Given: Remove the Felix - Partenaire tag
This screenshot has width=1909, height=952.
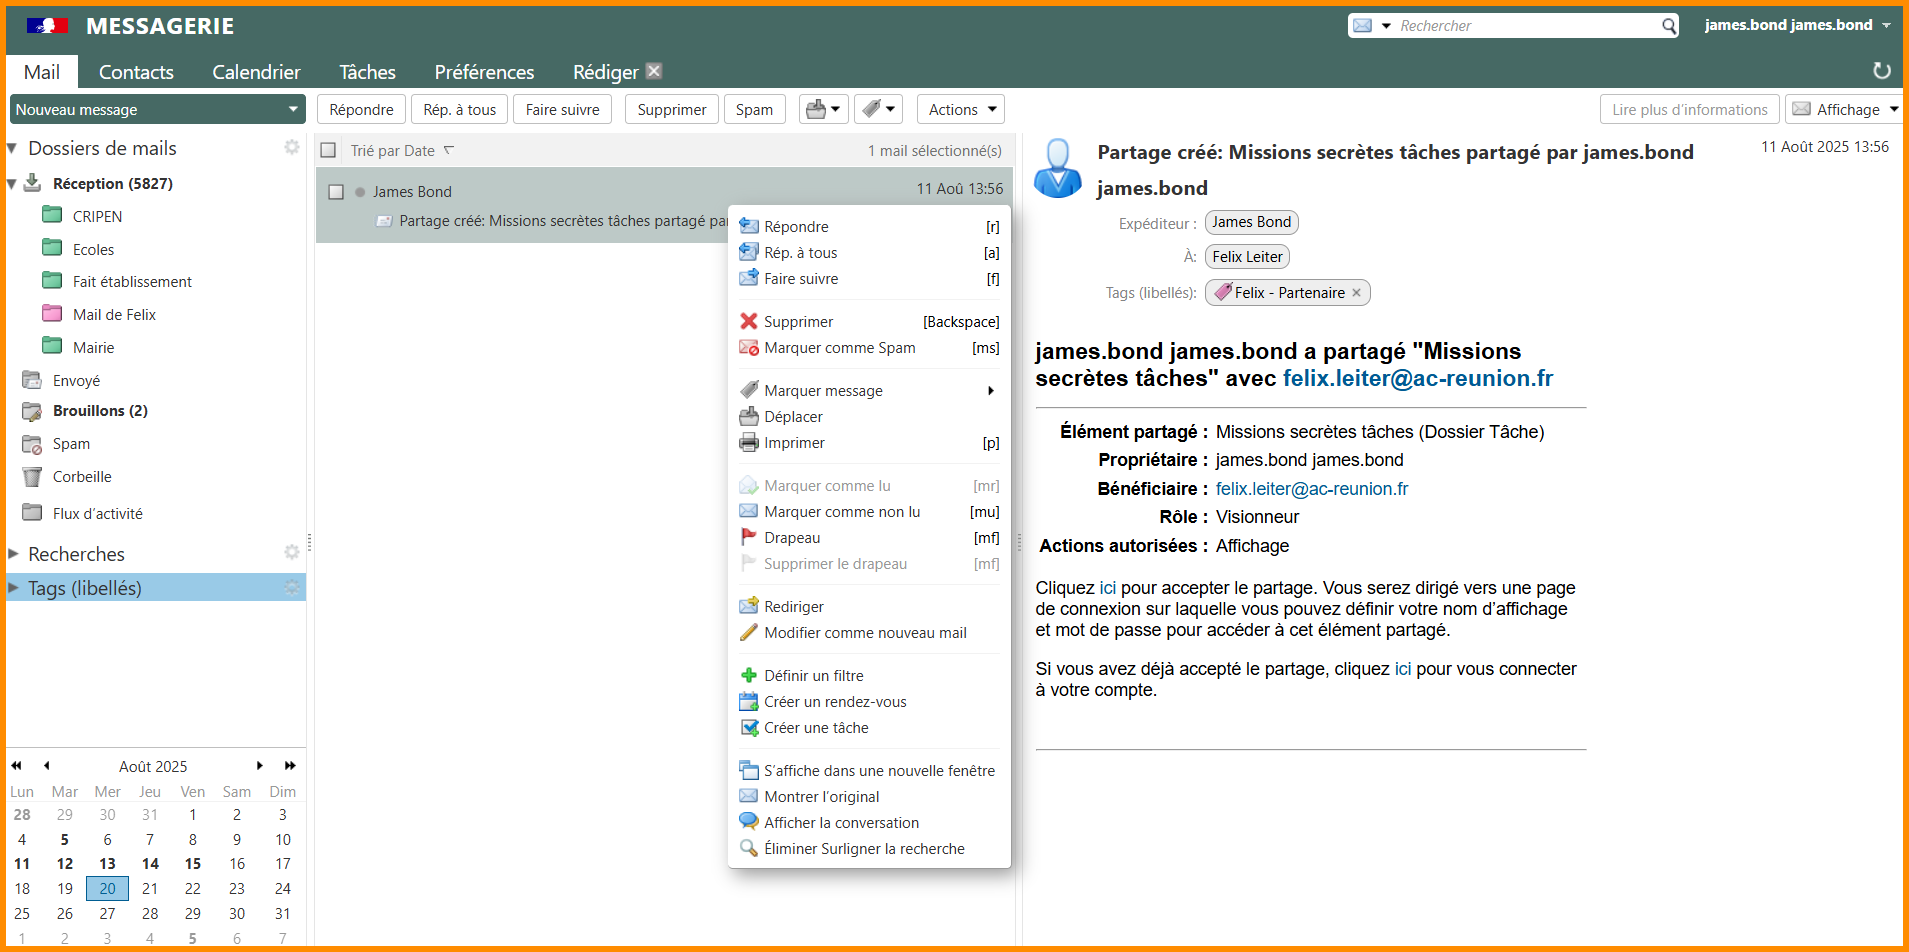Looking at the screenshot, I should (x=1356, y=293).
